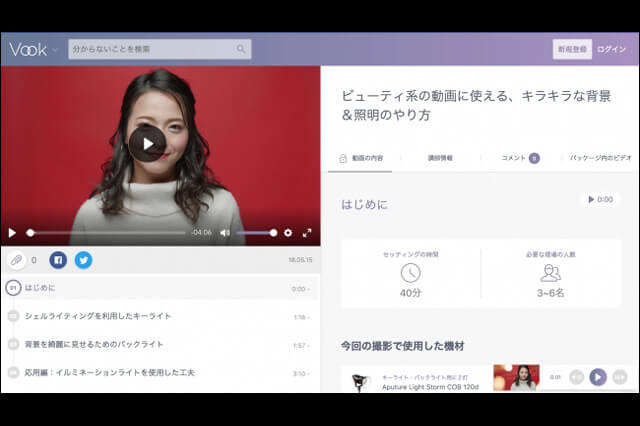
Task: Click mini player previous chapter button
Action: tap(576, 377)
